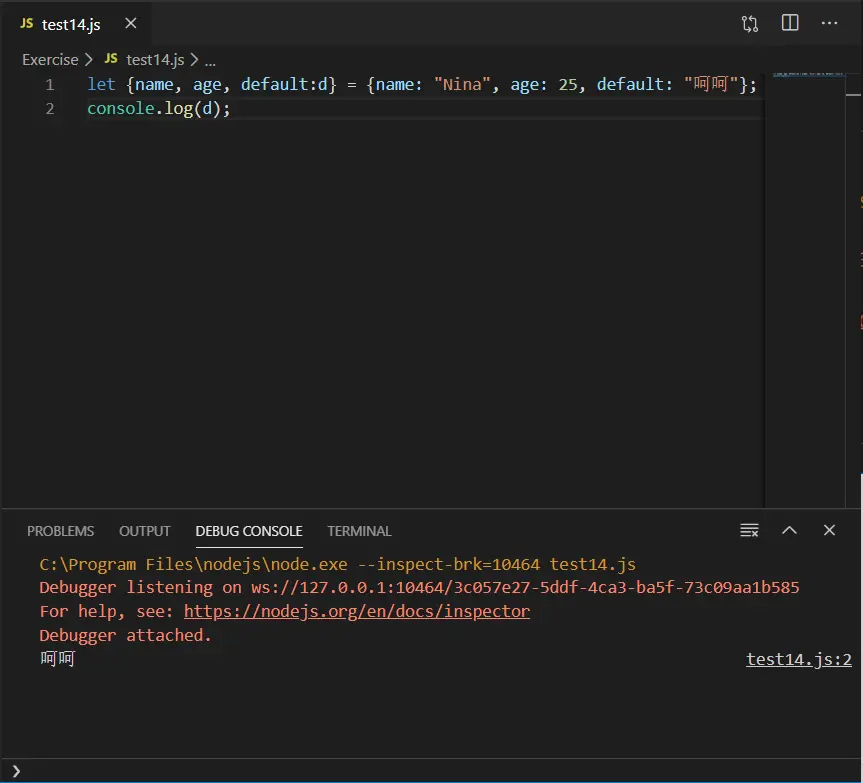Click line number 2 in gutter

(x=50, y=109)
